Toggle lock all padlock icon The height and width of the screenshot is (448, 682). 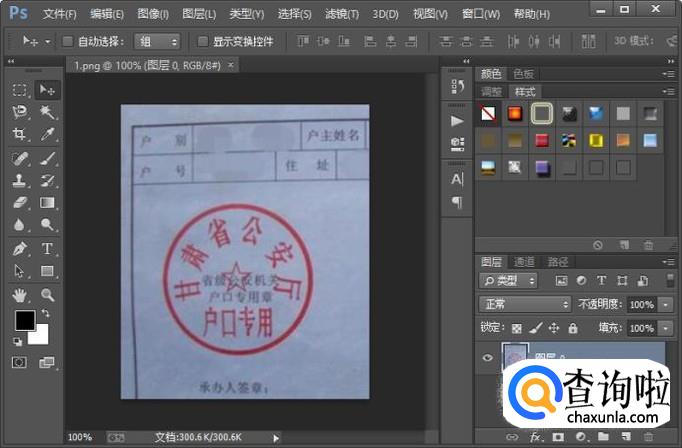[x=573, y=328]
